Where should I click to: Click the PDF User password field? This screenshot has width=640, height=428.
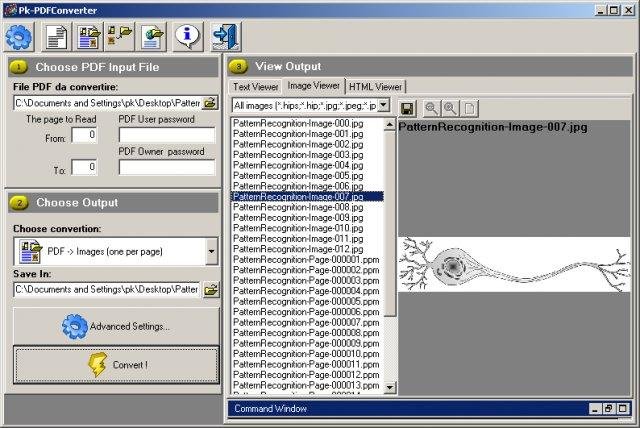[167, 135]
